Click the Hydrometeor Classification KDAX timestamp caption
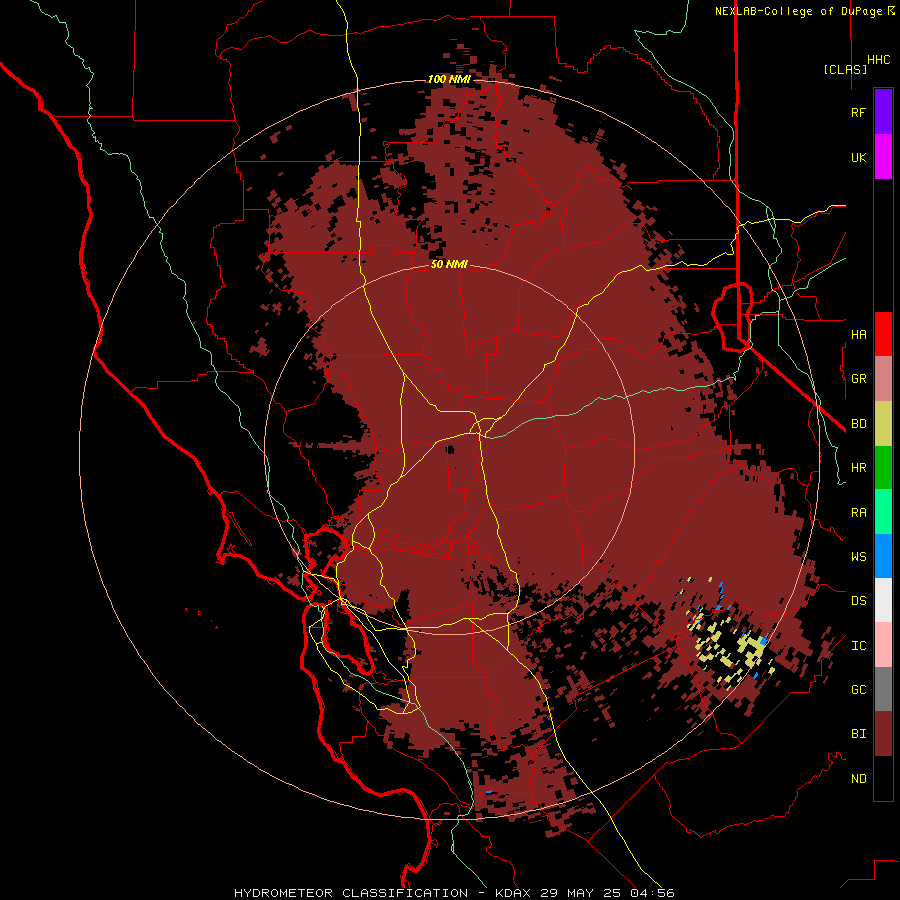This screenshot has width=900, height=900. [454, 893]
